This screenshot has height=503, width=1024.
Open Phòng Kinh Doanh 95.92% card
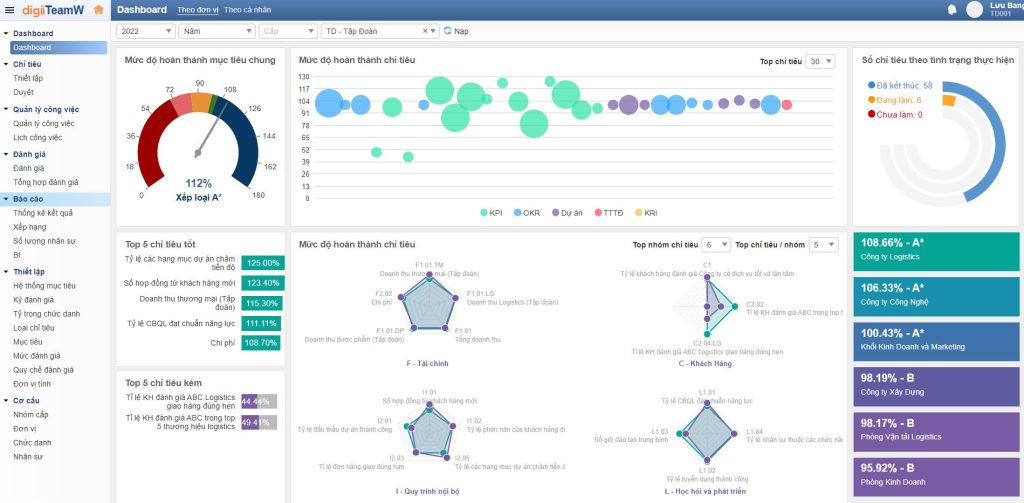pos(936,477)
